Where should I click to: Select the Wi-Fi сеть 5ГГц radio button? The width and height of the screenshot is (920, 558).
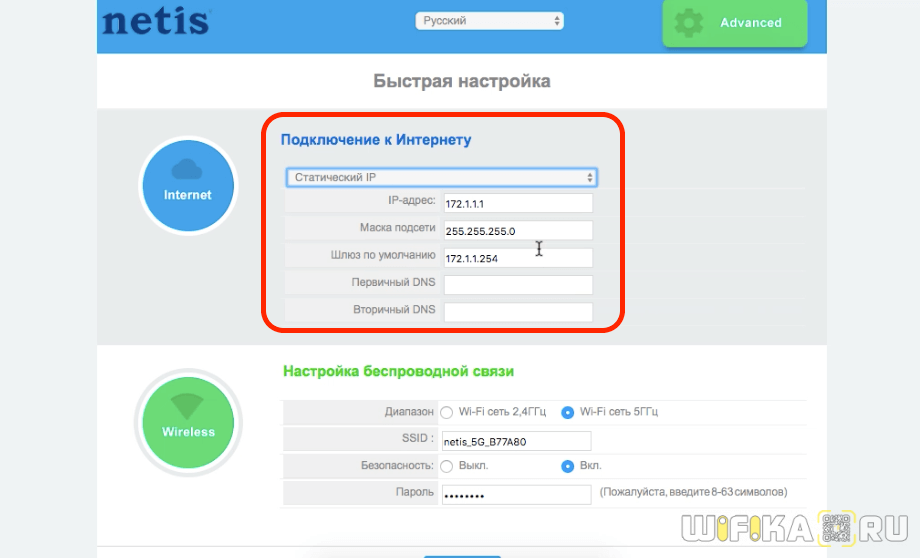click(567, 412)
